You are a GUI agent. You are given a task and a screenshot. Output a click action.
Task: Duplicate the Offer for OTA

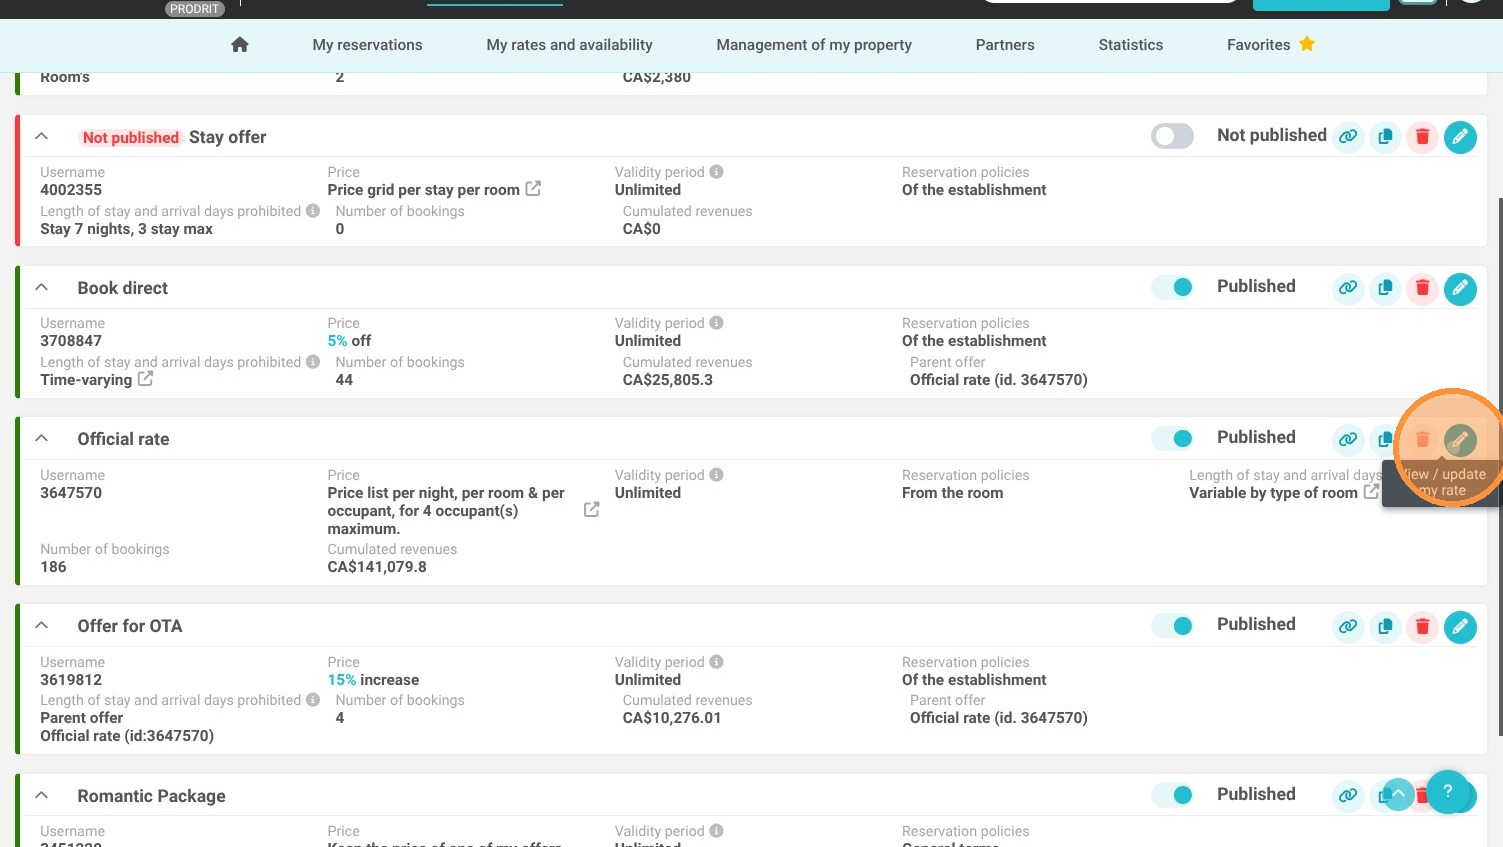coord(1385,626)
